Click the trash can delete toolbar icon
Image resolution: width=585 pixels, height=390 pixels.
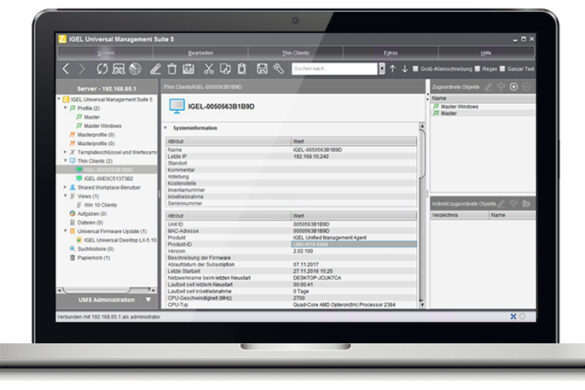(x=172, y=69)
